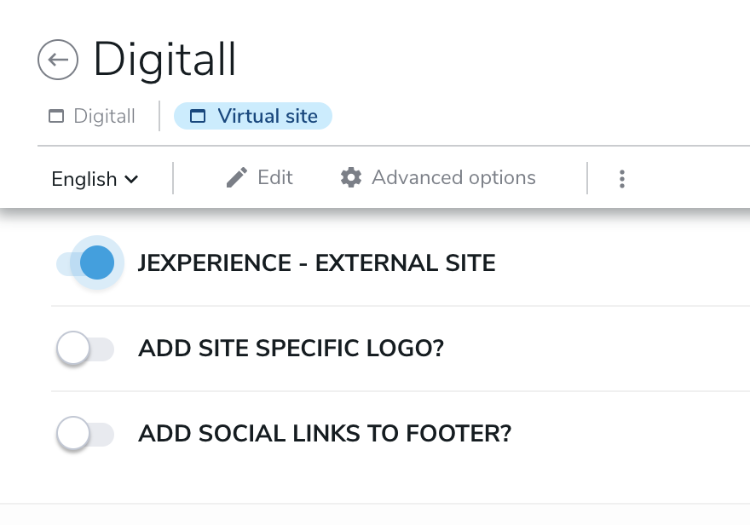Go back using the circled arrow icon
750x525 pixels.
pyautogui.click(x=58, y=60)
